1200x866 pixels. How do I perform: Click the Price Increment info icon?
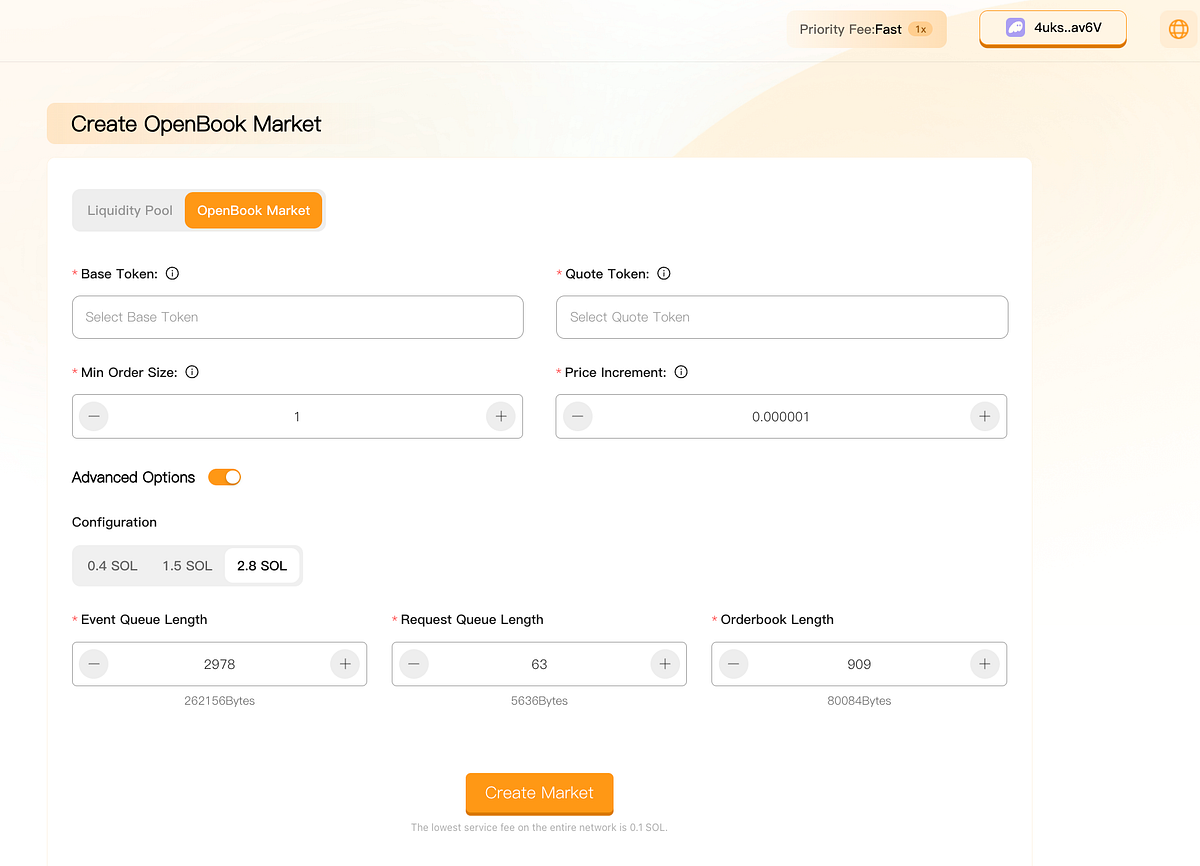680,371
